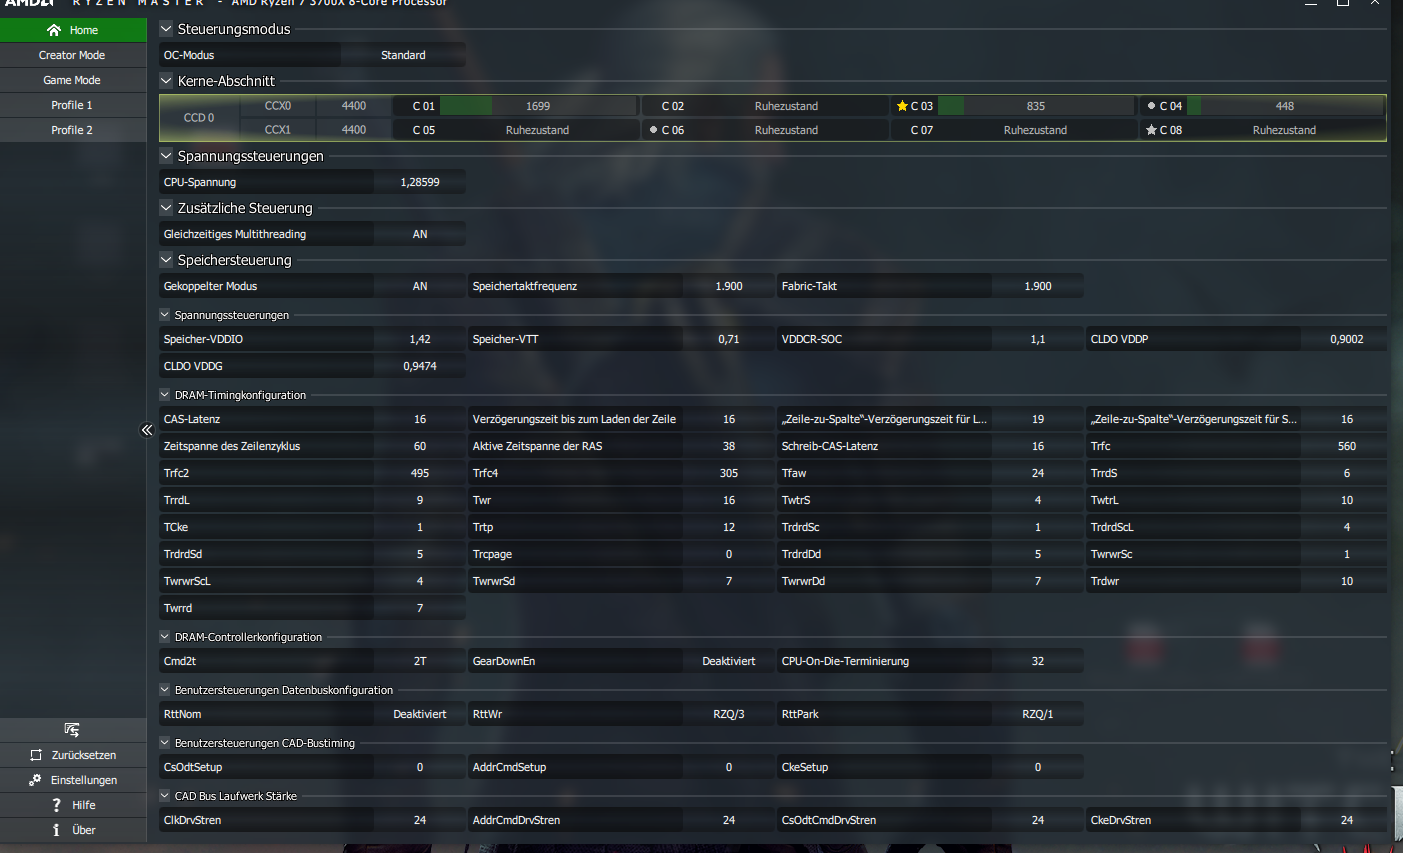
Task: Click OC-Modus value Standard
Action: pyautogui.click(x=403, y=55)
